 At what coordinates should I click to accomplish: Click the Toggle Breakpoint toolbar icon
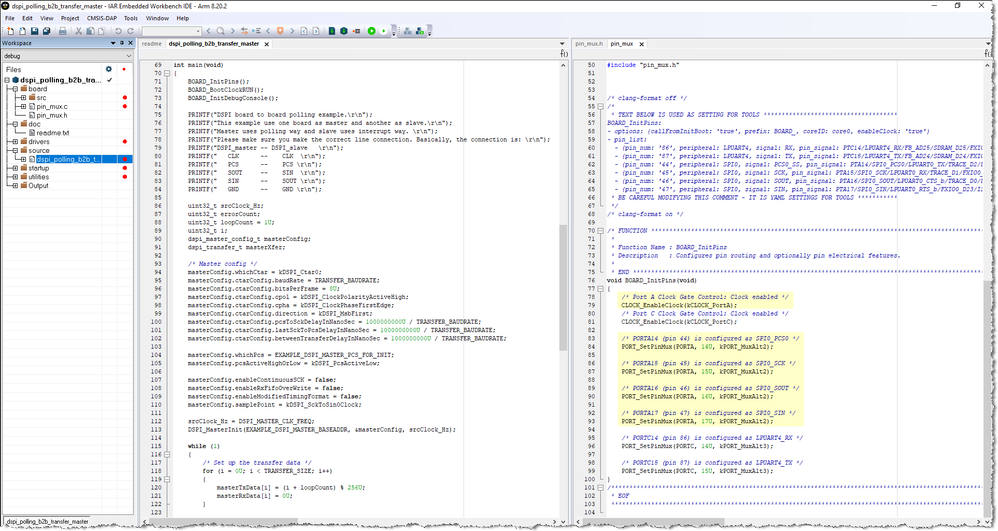357,31
